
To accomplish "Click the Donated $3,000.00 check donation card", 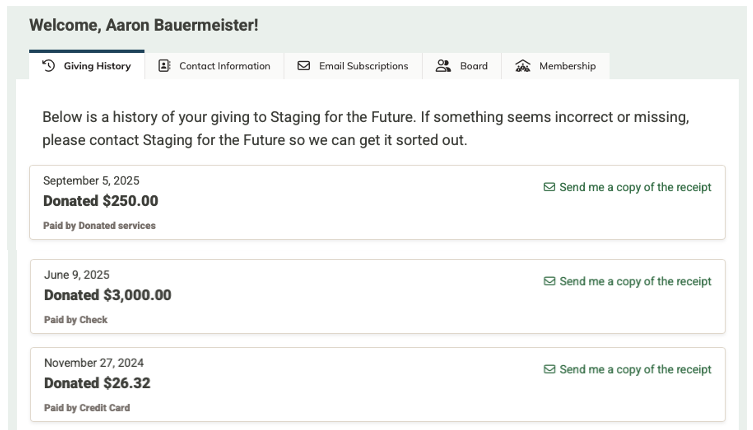I will 300,297.
